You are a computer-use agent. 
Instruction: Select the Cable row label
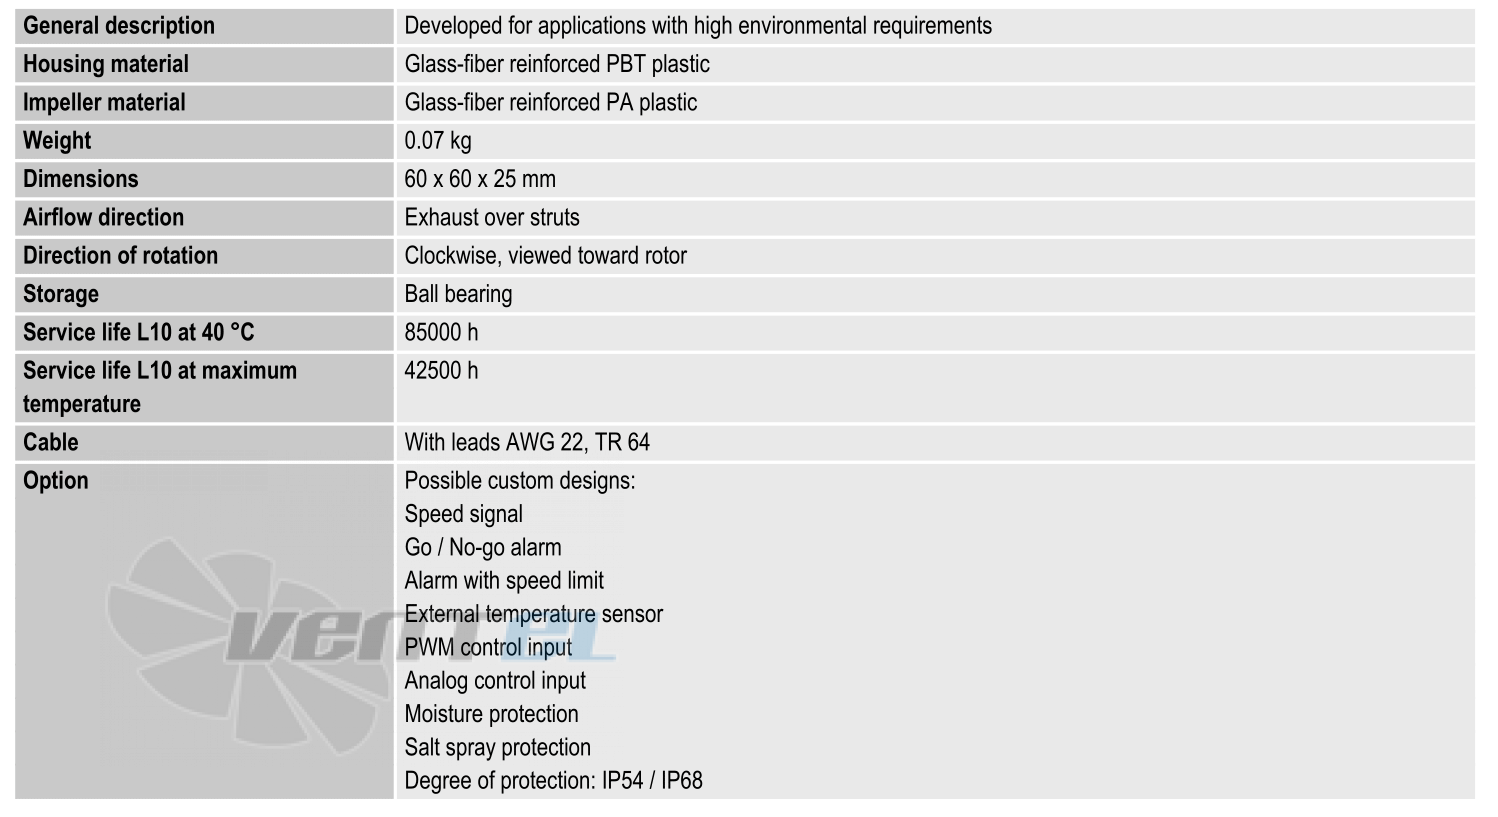point(51,442)
